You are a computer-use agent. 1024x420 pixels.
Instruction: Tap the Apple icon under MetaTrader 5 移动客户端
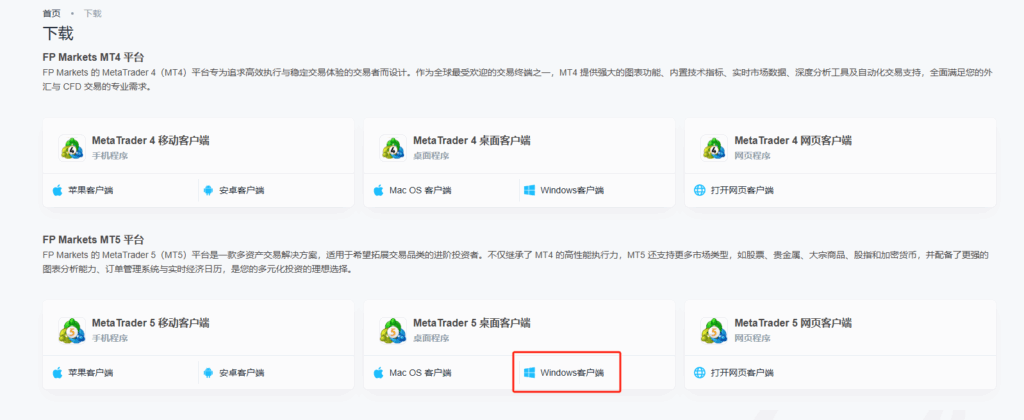pyautogui.click(x=57, y=373)
